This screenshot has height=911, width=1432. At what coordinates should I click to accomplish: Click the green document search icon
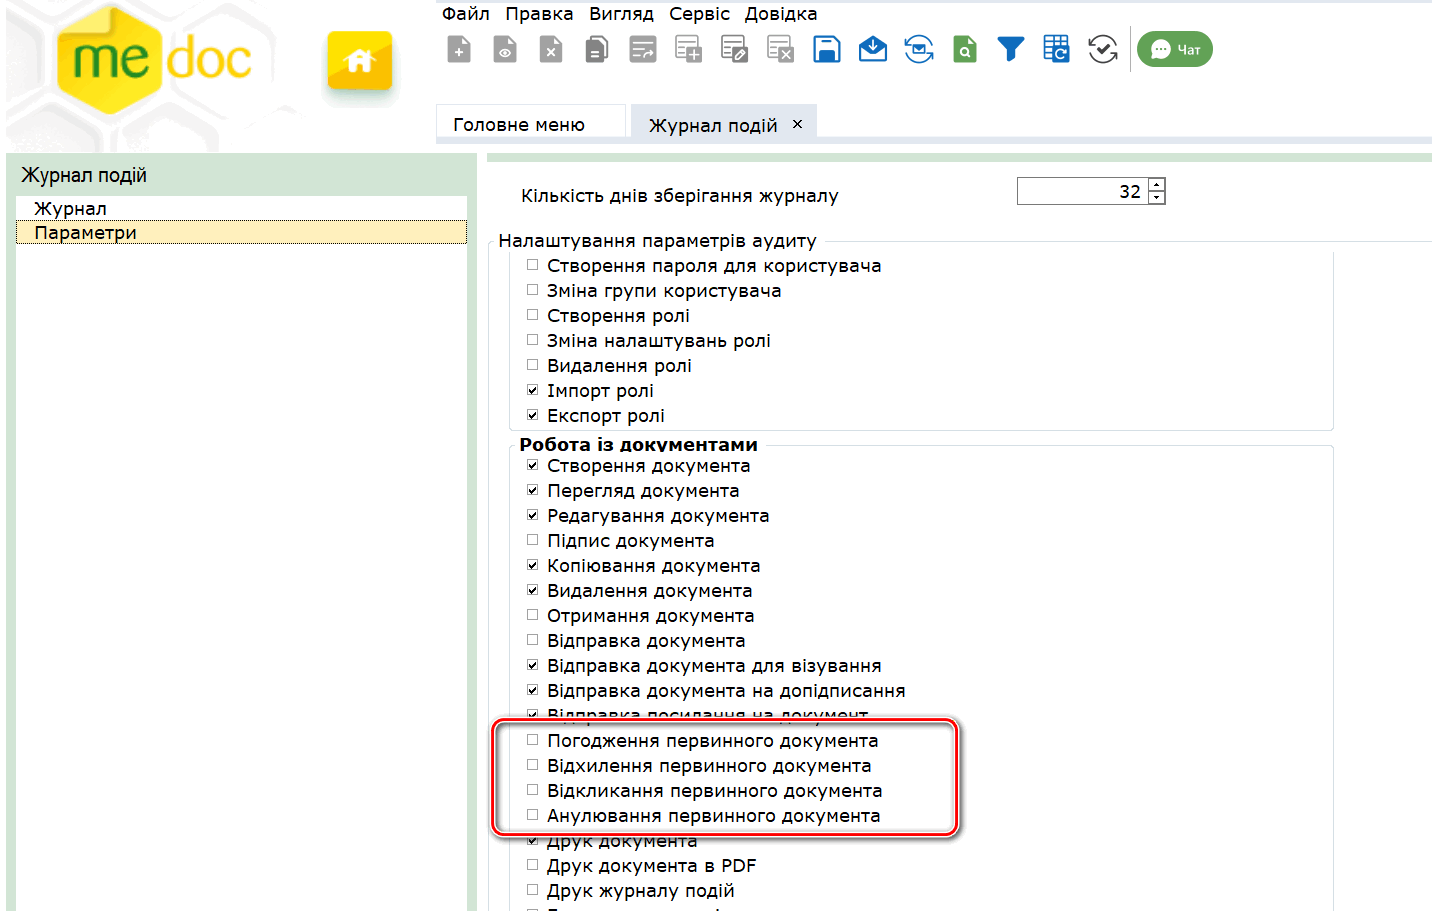(964, 49)
